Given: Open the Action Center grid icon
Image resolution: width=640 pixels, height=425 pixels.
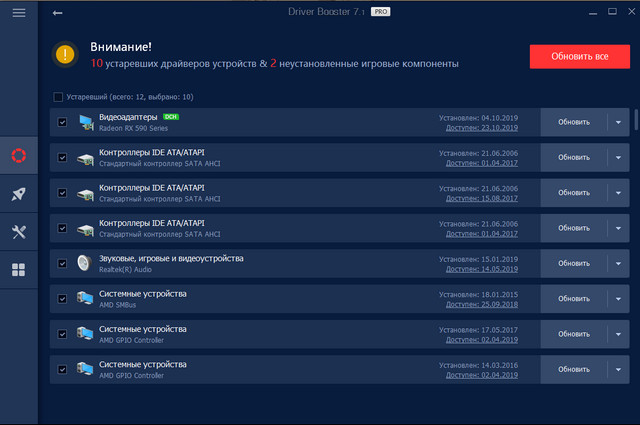Looking at the screenshot, I should tap(19, 270).
